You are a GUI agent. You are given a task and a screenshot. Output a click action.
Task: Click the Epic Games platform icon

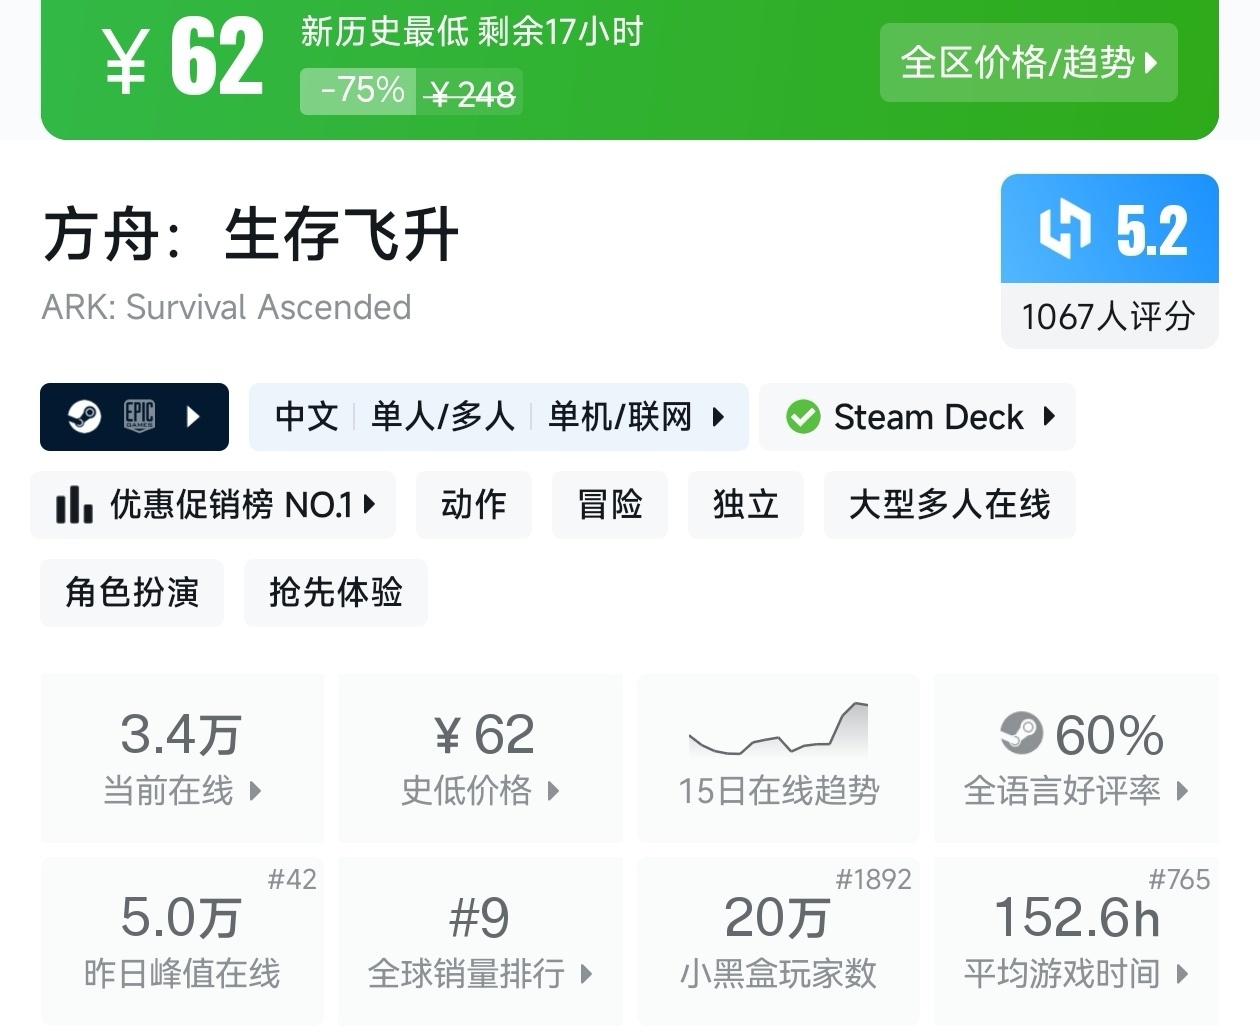[x=139, y=416]
